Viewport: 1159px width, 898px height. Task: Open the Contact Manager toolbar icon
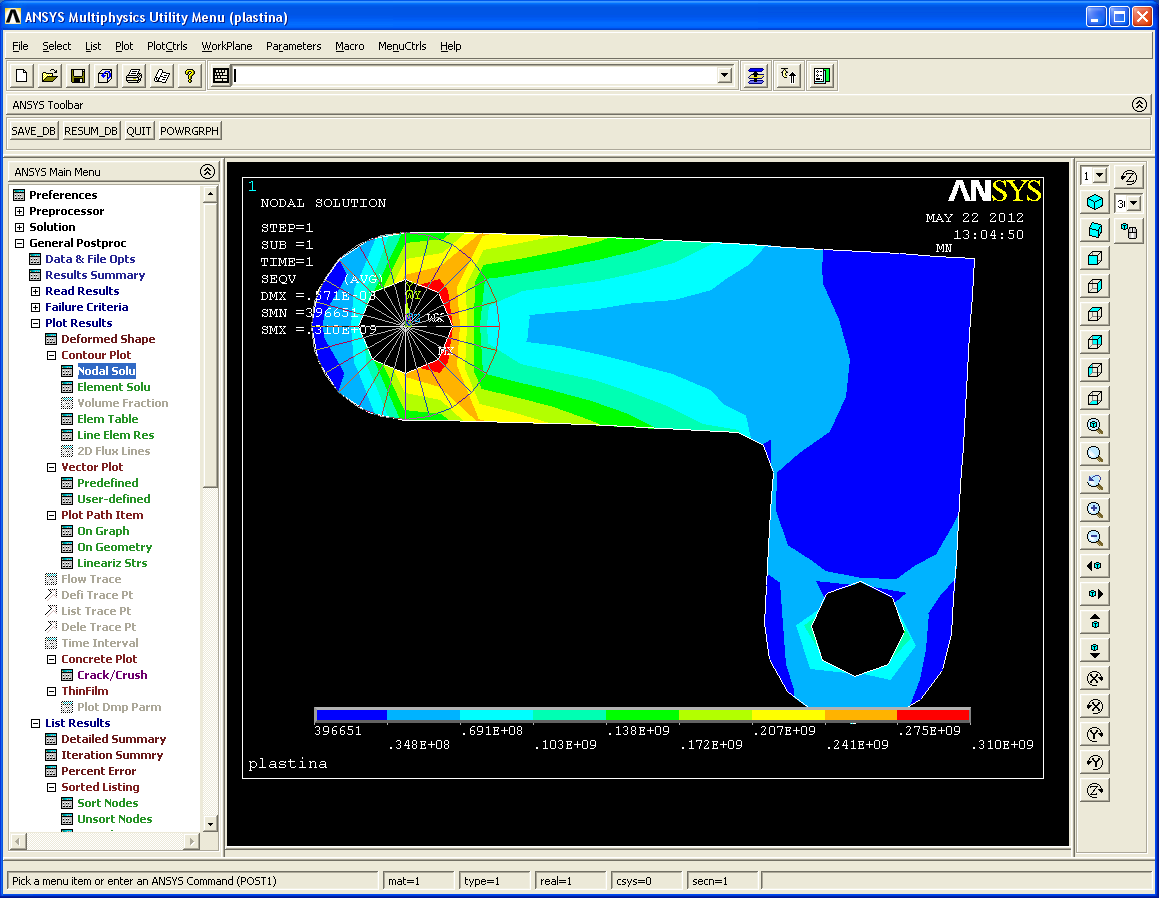point(822,75)
